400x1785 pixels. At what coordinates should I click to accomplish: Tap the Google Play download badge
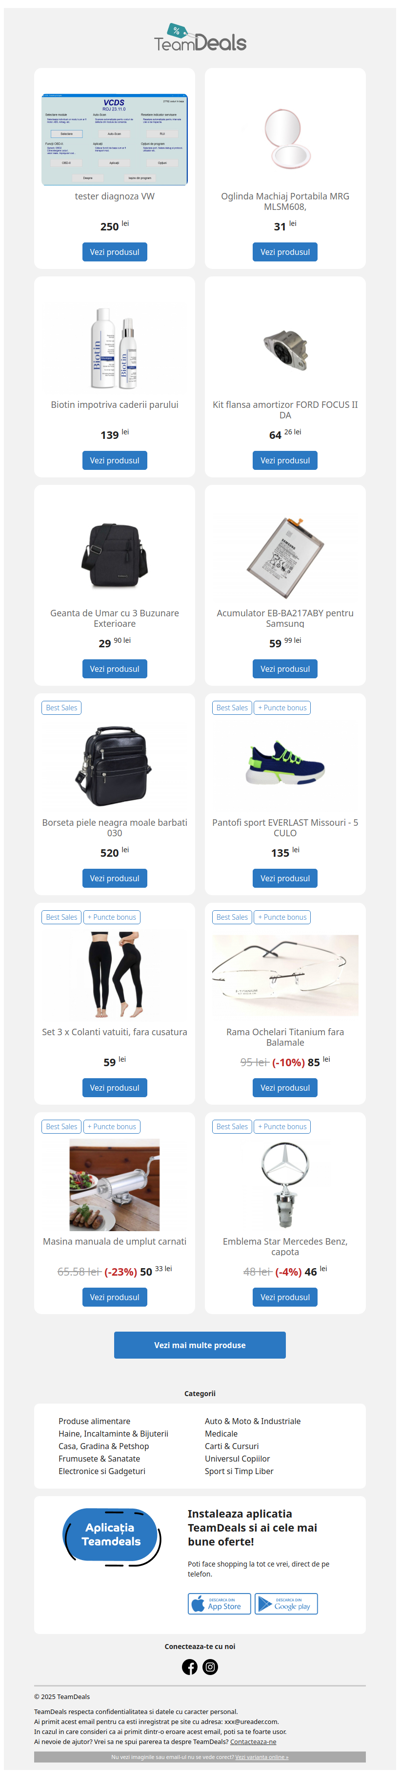point(286,1604)
